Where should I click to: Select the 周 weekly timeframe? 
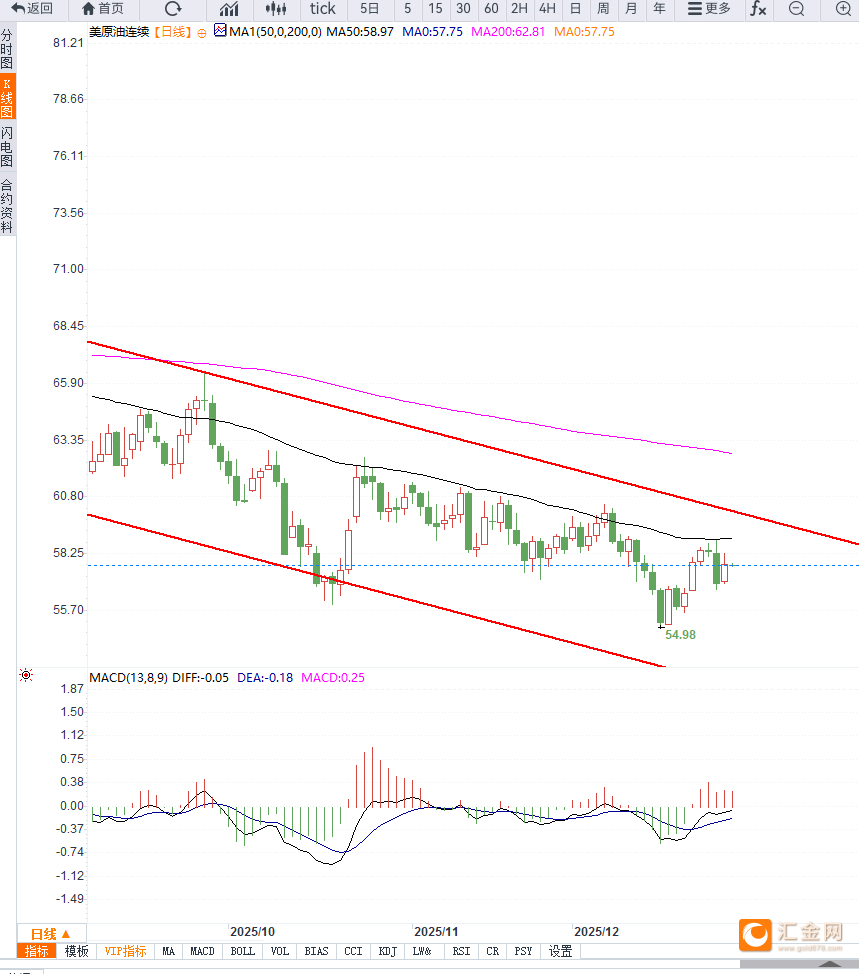click(x=603, y=9)
